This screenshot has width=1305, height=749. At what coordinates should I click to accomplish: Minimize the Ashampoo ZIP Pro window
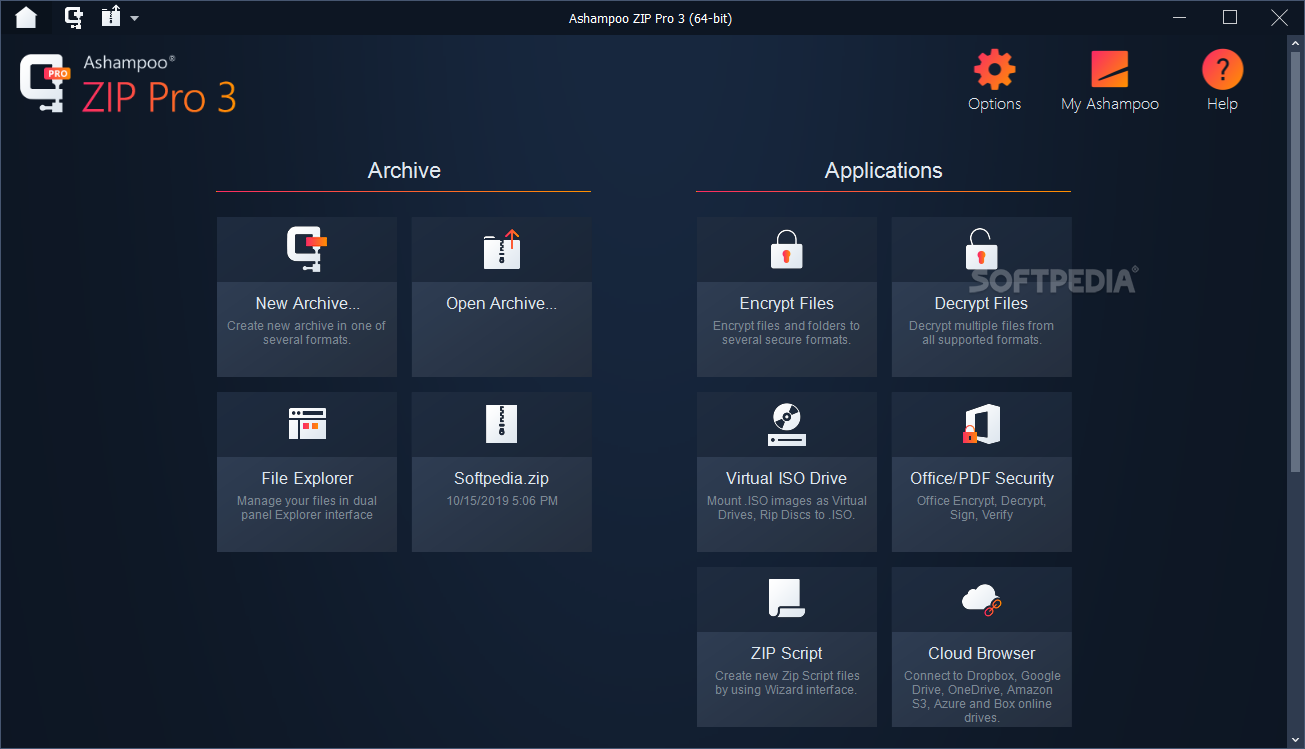[1180, 17]
